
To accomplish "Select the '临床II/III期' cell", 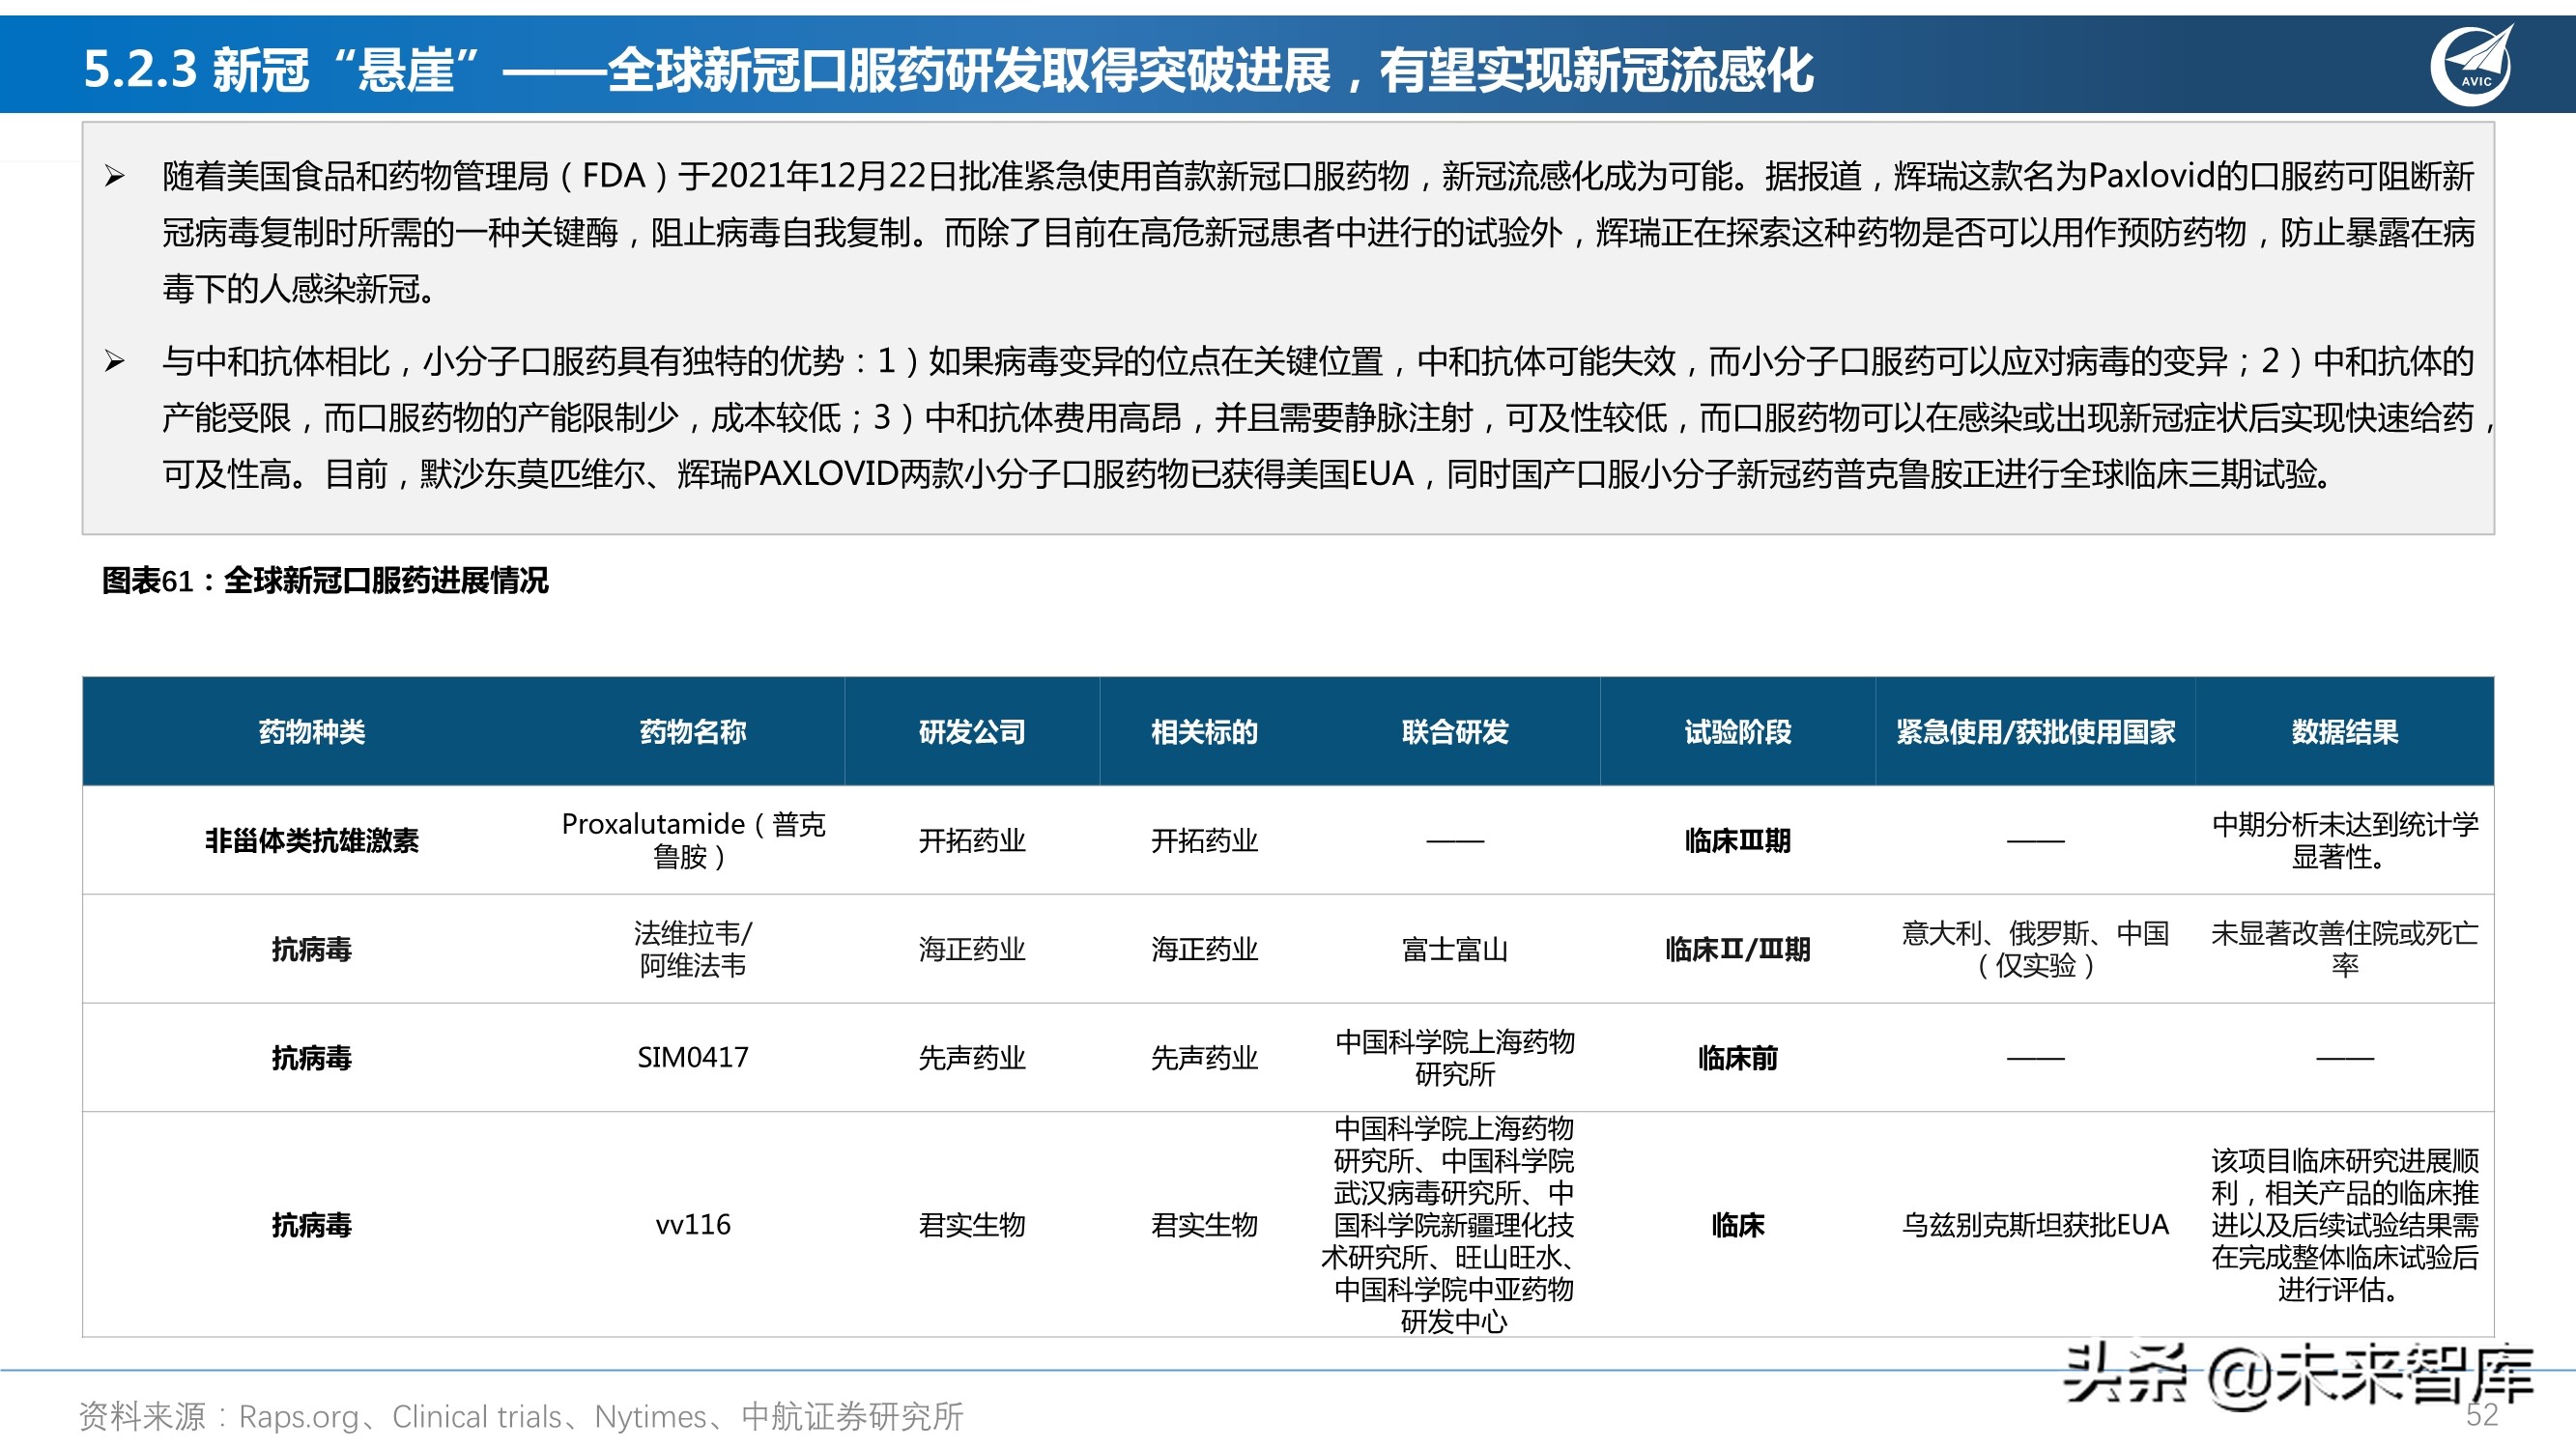I will coord(1738,949).
